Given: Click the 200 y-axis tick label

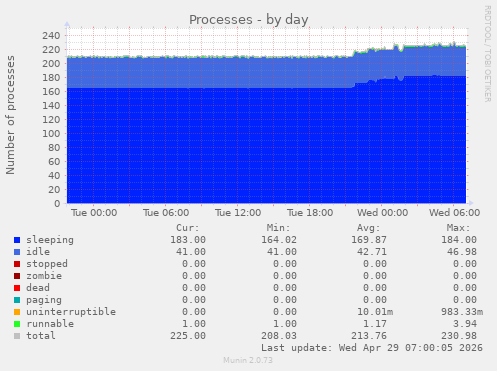Looking at the screenshot, I should click(x=51, y=63).
